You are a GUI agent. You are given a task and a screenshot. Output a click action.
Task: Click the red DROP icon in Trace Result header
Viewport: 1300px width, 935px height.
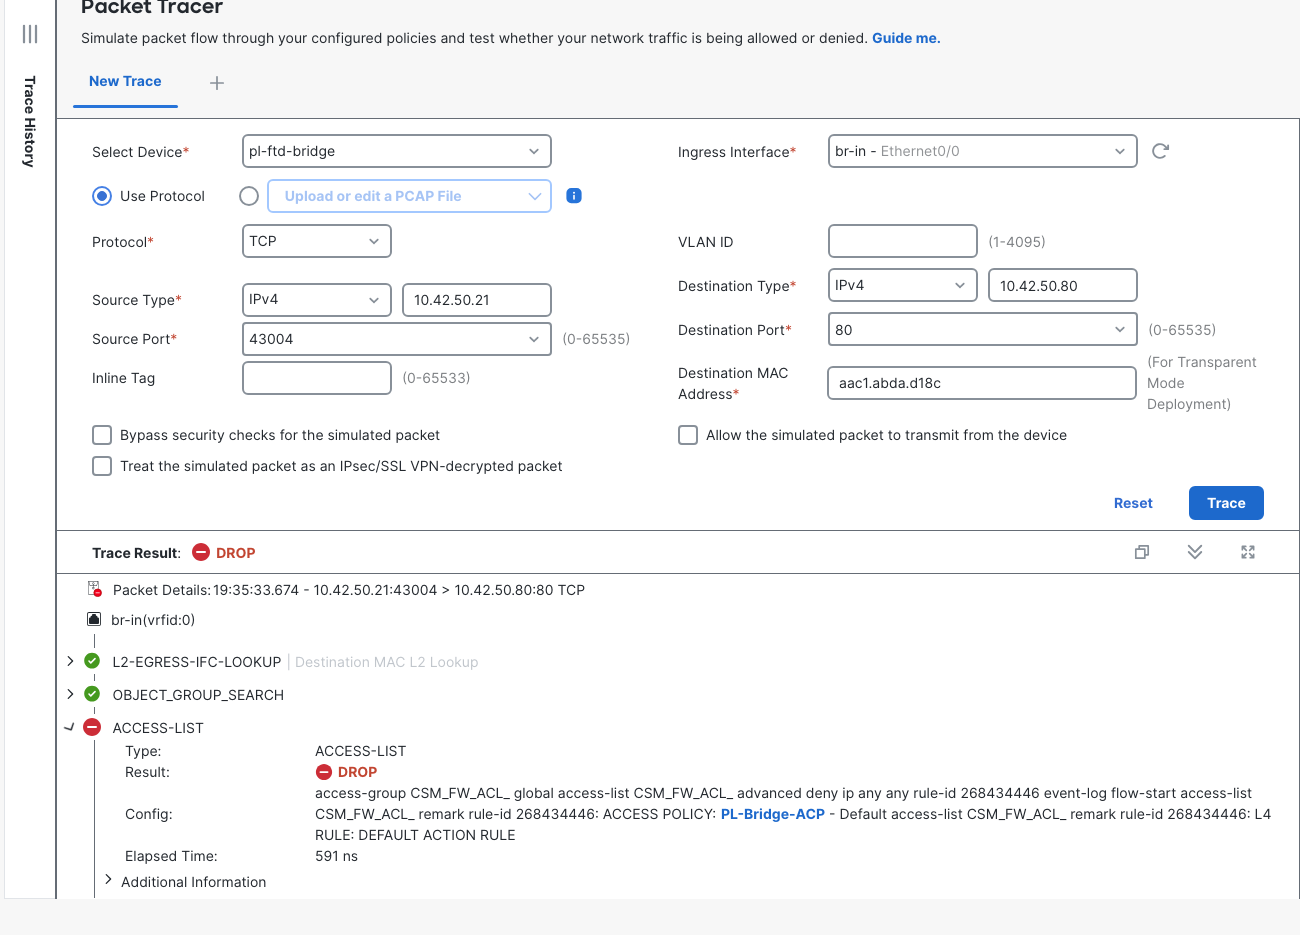tap(201, 552)
